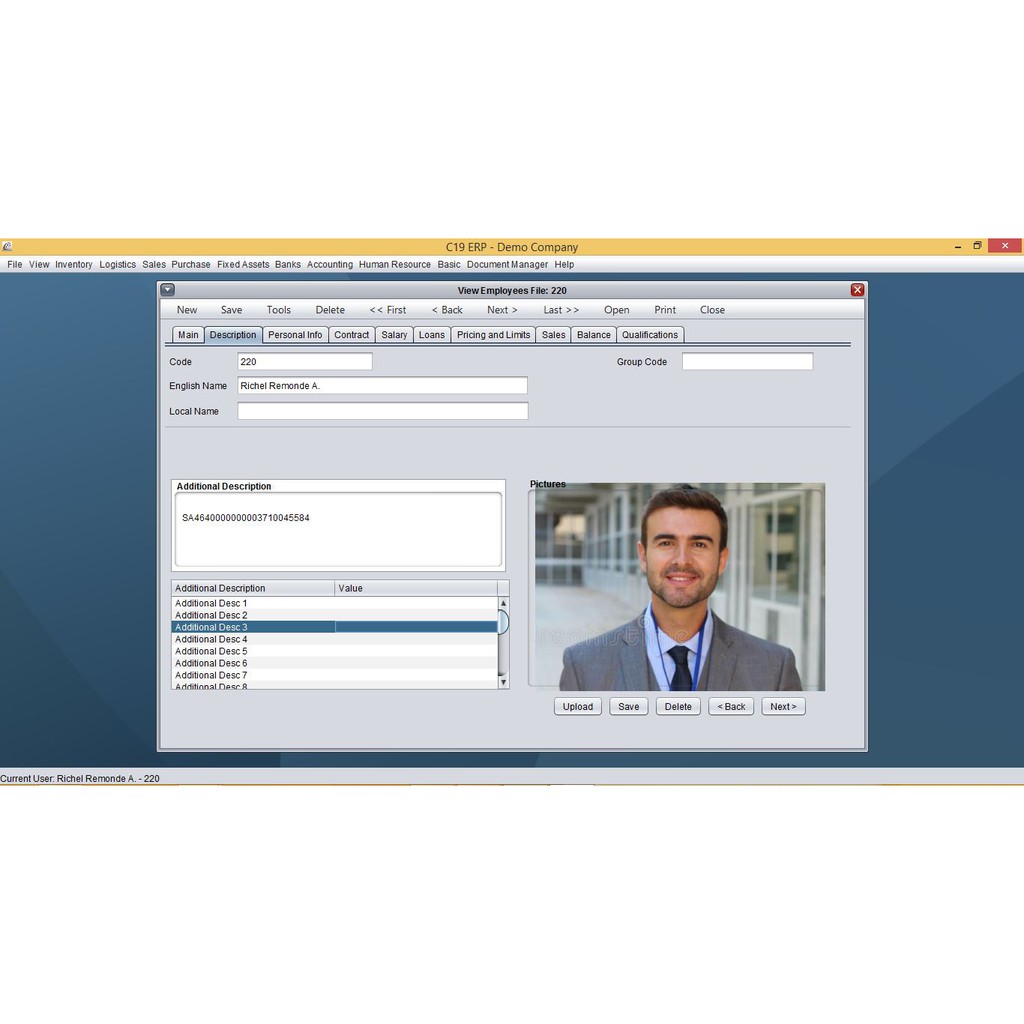
Task: Switch to the Salary tab
Action: 394,335
